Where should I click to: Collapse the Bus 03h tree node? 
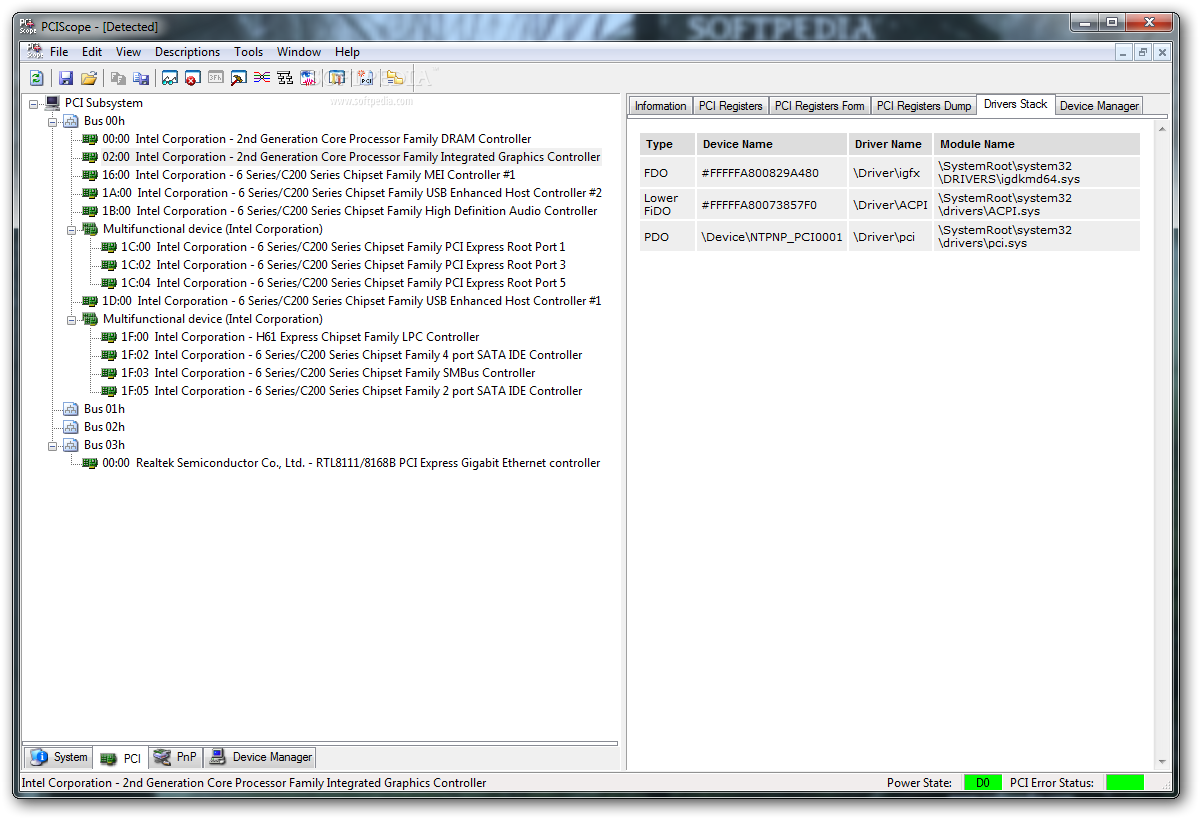(52, 445)
